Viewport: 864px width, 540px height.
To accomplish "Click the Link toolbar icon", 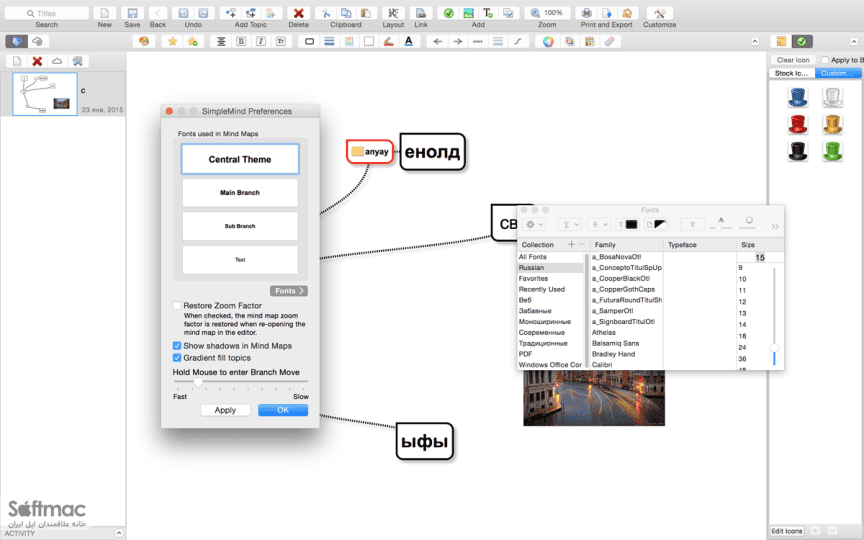I will point(421,13).
